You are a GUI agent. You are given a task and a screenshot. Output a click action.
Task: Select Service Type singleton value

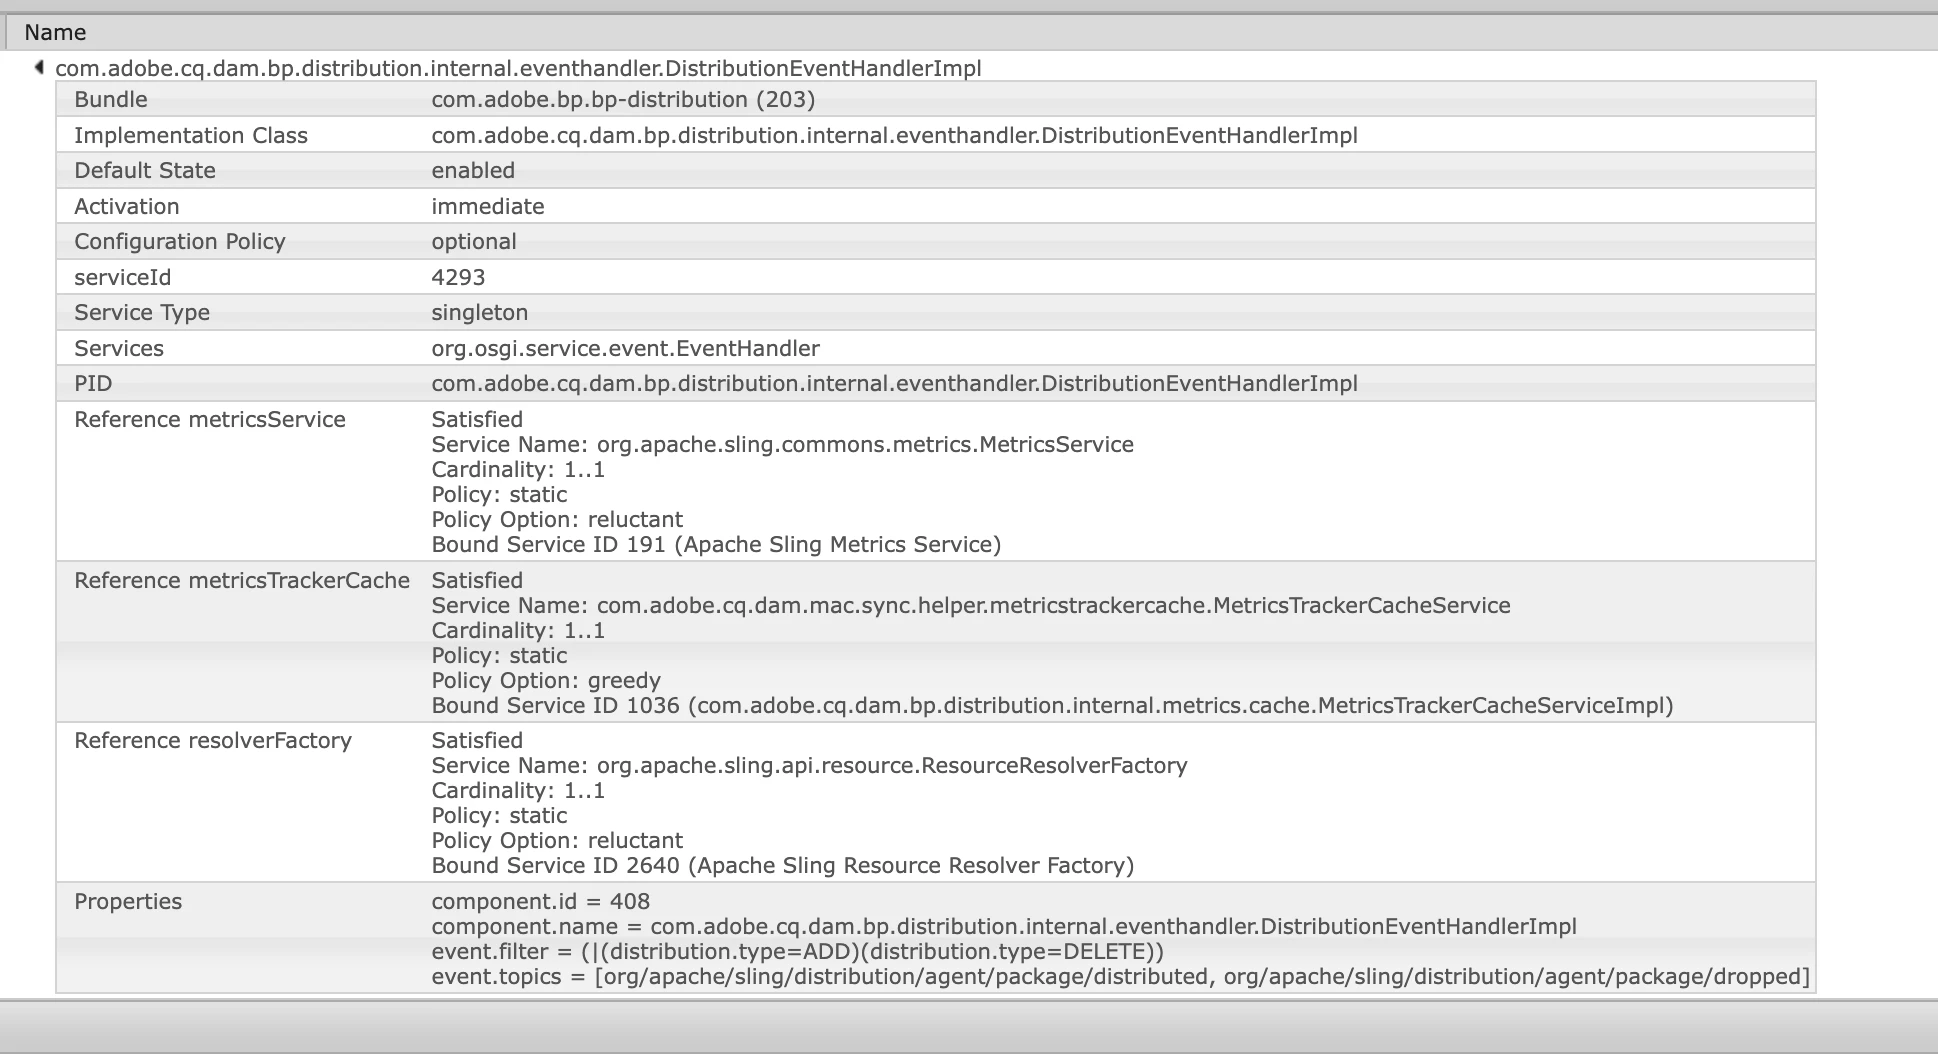pyautogui.click(x=480, y=313)
